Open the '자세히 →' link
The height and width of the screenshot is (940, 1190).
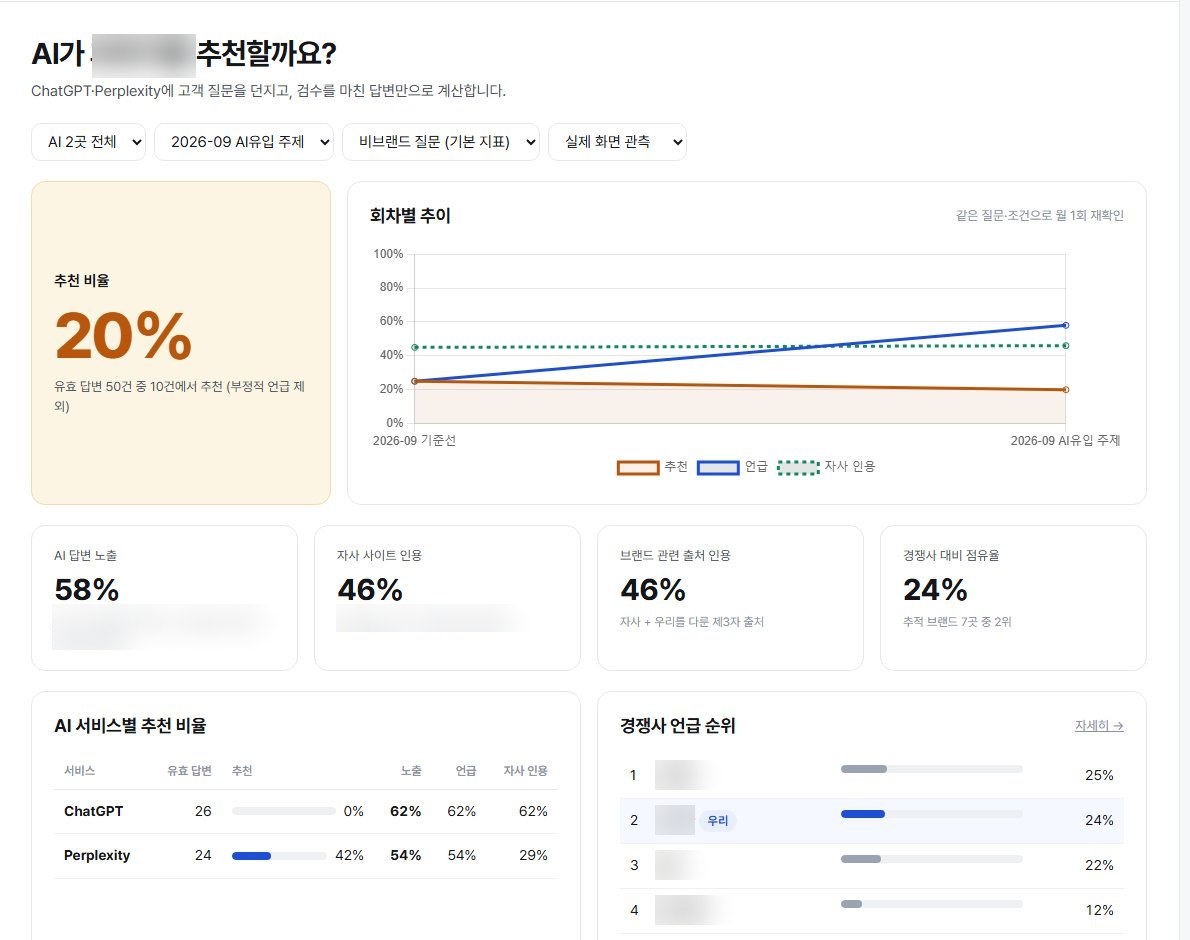coord(1099,726)
